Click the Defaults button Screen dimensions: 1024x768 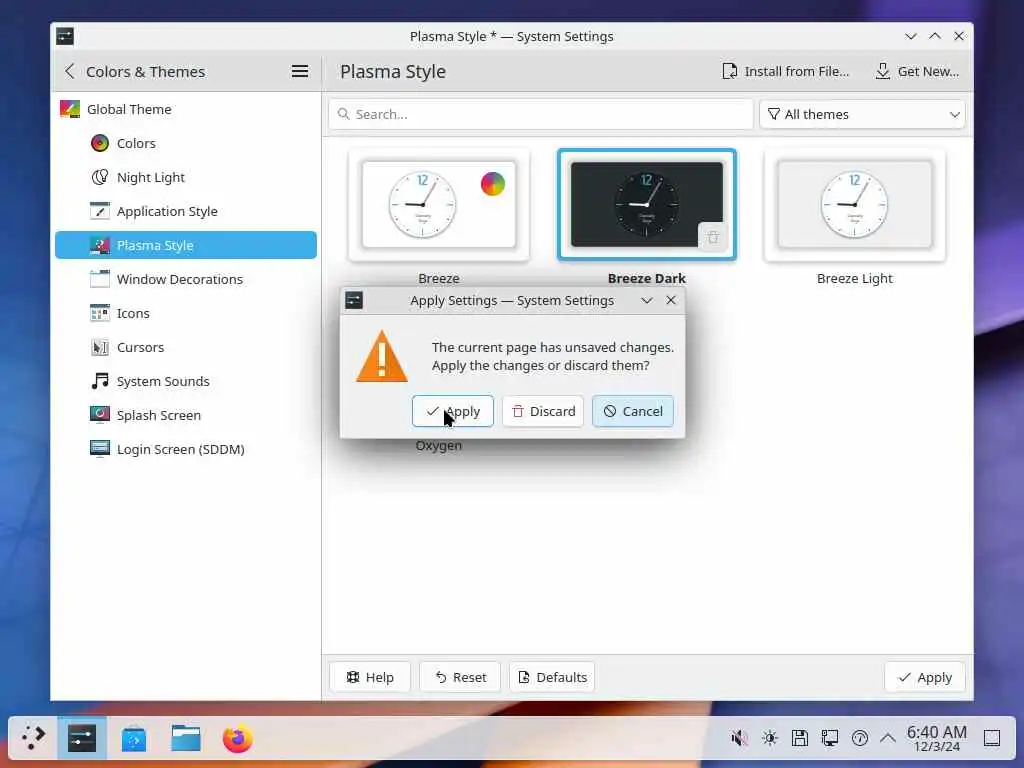552,677
